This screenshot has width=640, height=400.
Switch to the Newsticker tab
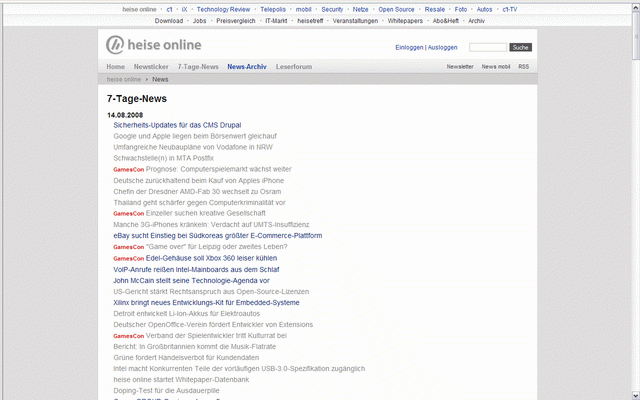(151, 67)
